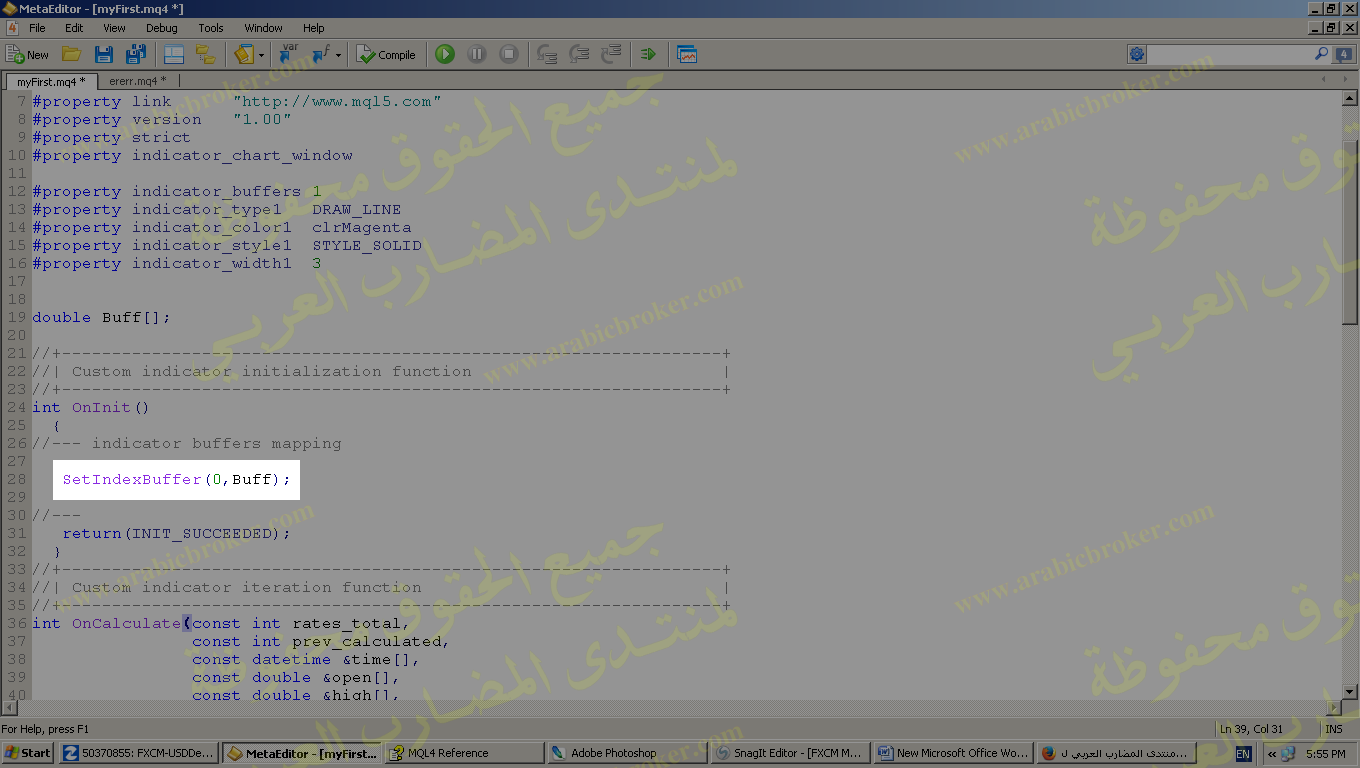Image resolution: width=1360 pixels, height=768 pixels.
Task: Toggle the window layout panel icon
Action: (174, 54)
